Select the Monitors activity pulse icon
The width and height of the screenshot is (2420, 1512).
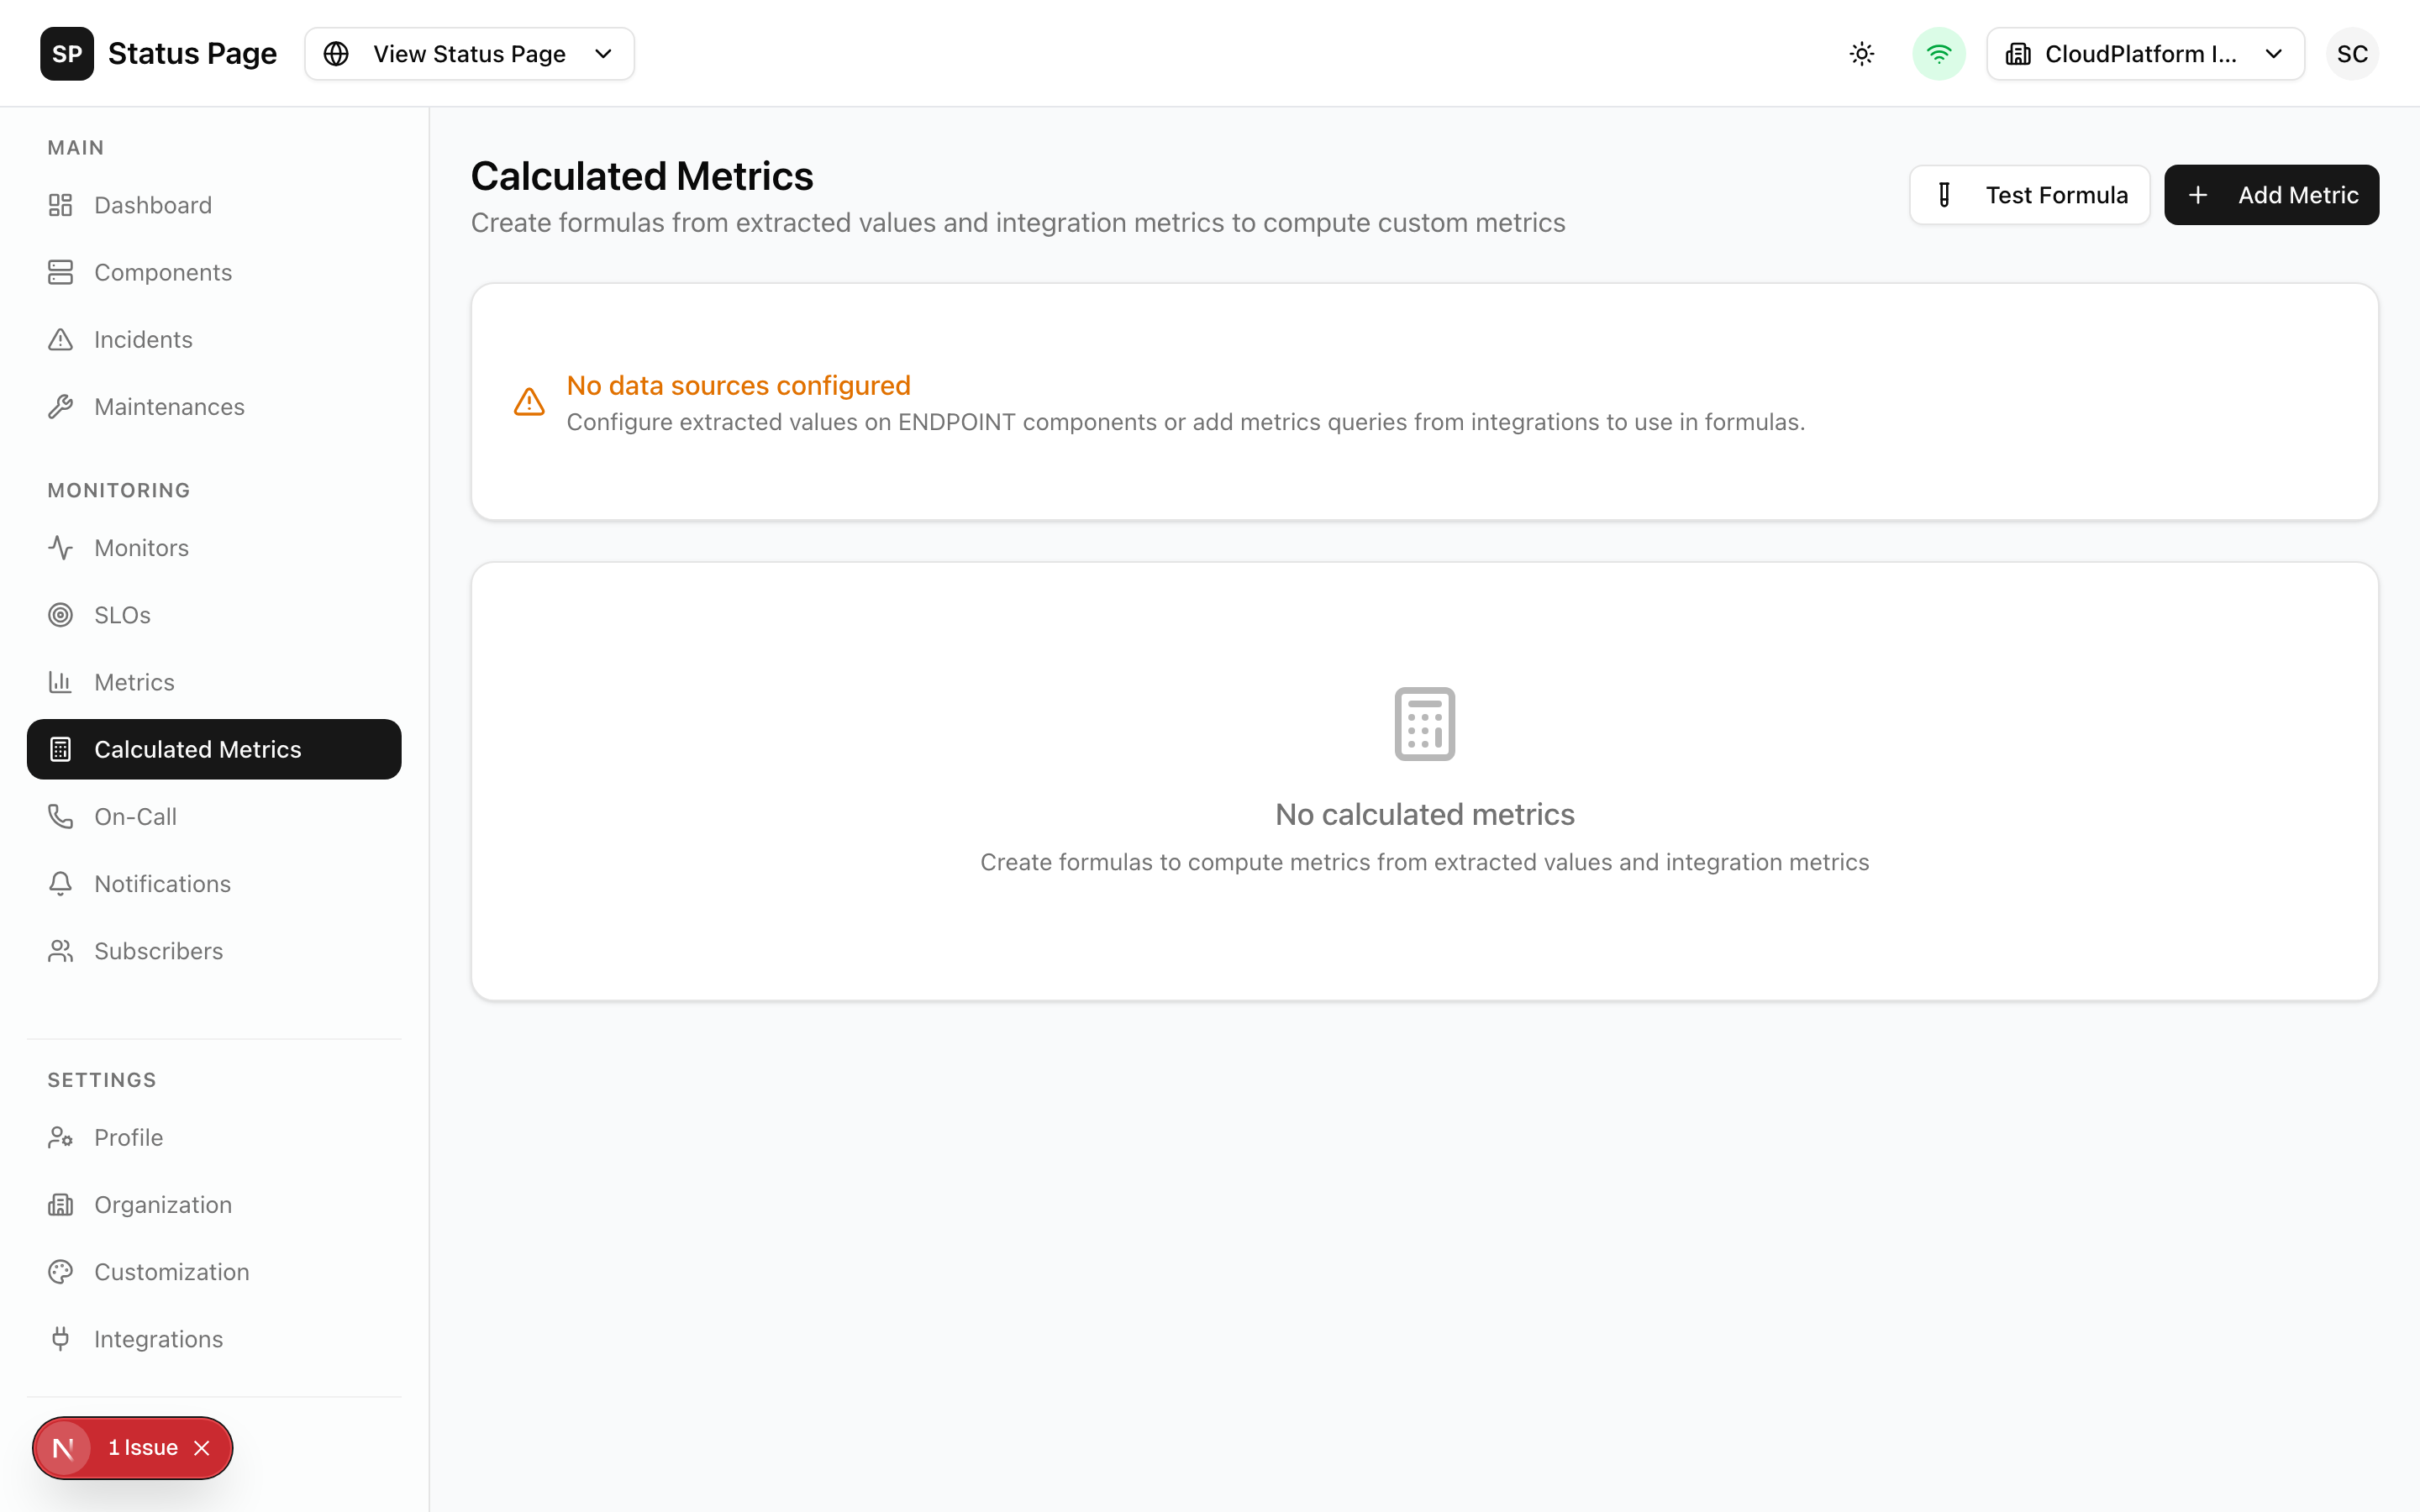60,547
